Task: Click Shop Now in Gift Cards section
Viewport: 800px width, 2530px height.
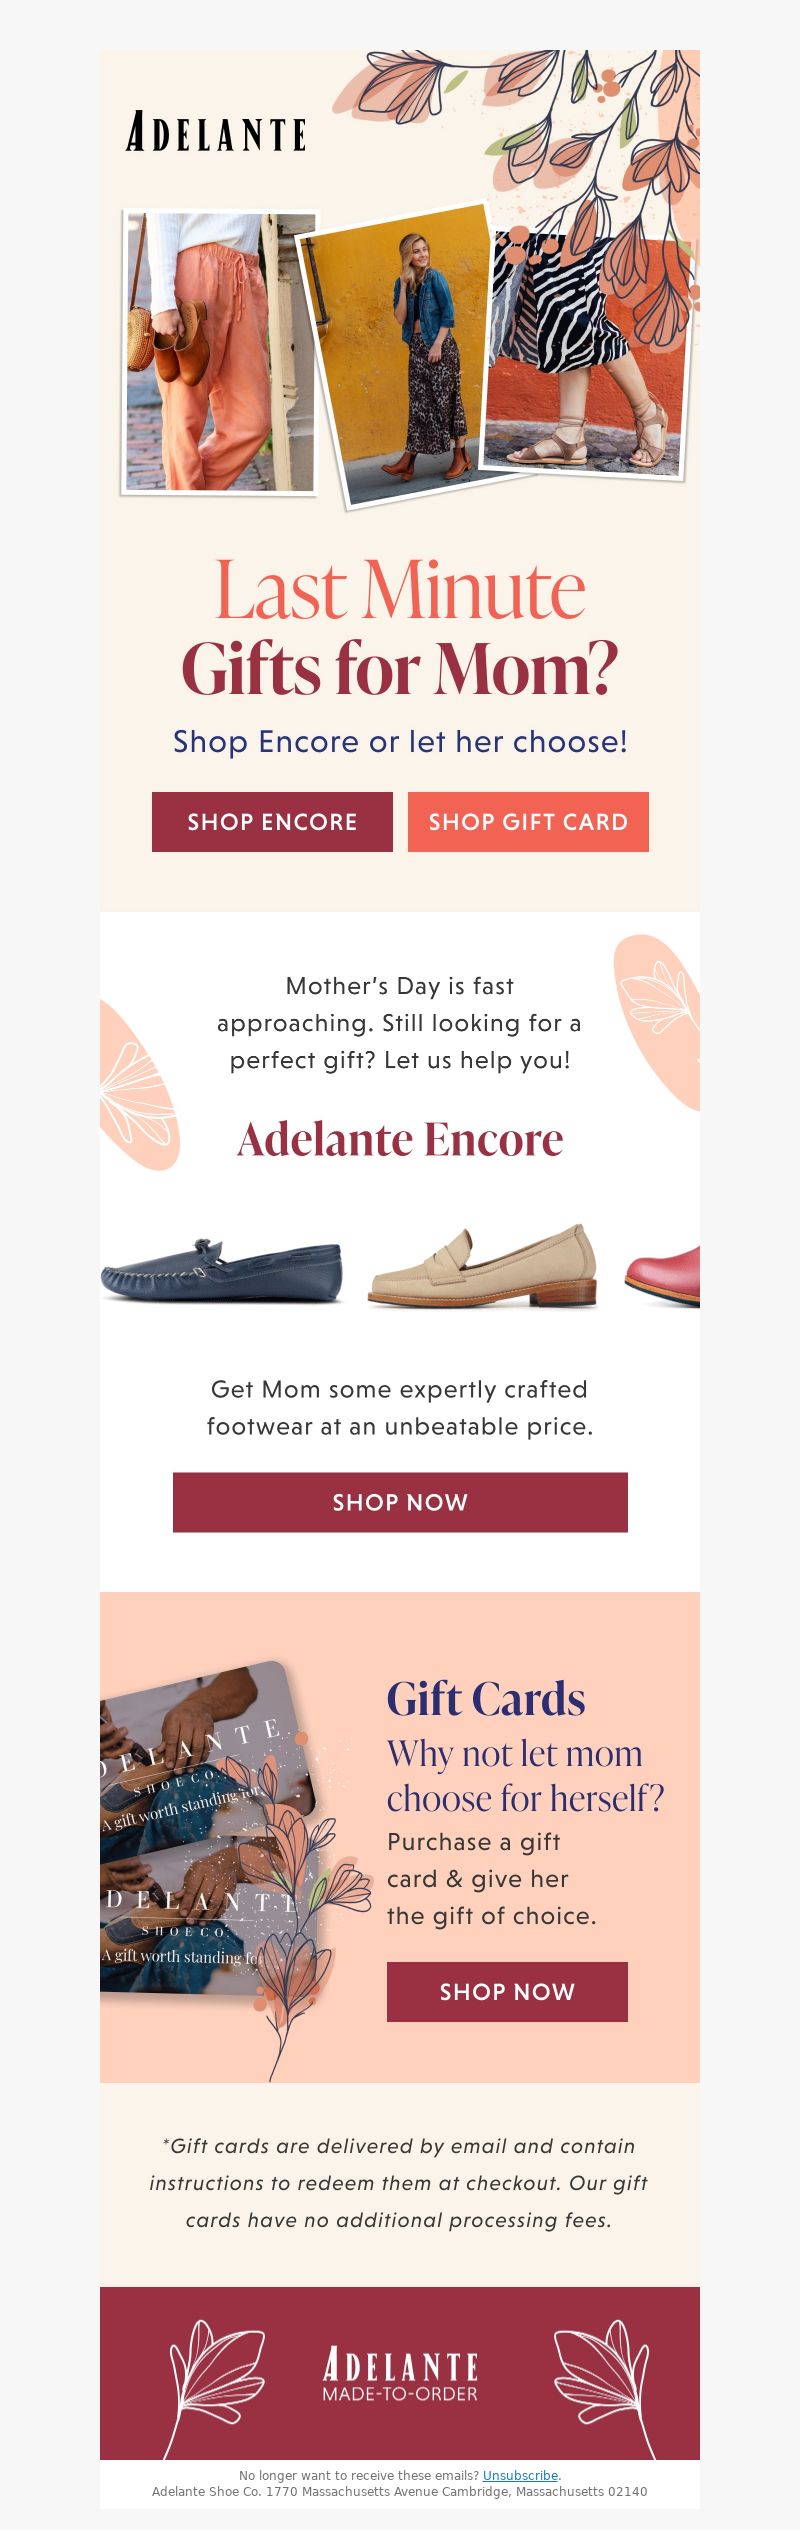Action: point(507,1992)
